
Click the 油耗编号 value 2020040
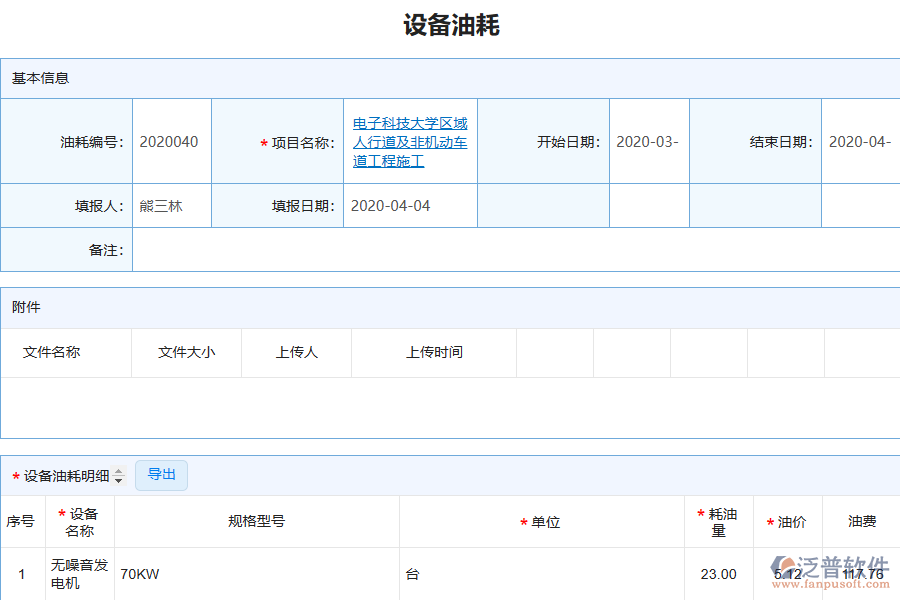click(171, 141)
